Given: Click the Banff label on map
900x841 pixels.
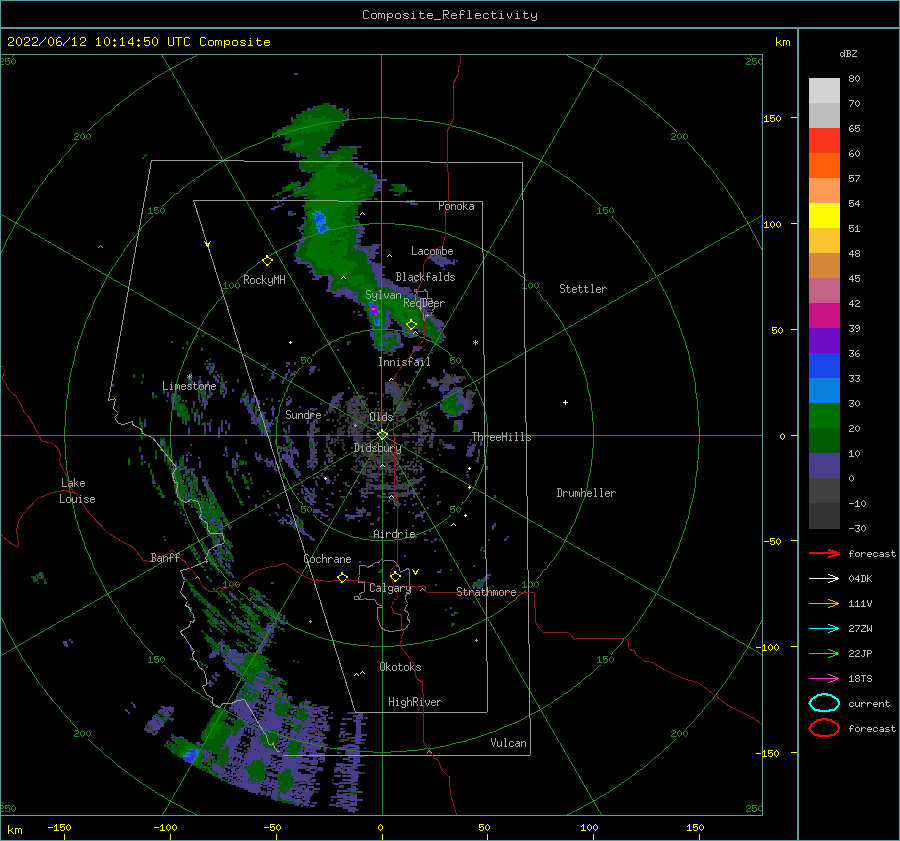Looking at the screenshot, I should [165, 557].
